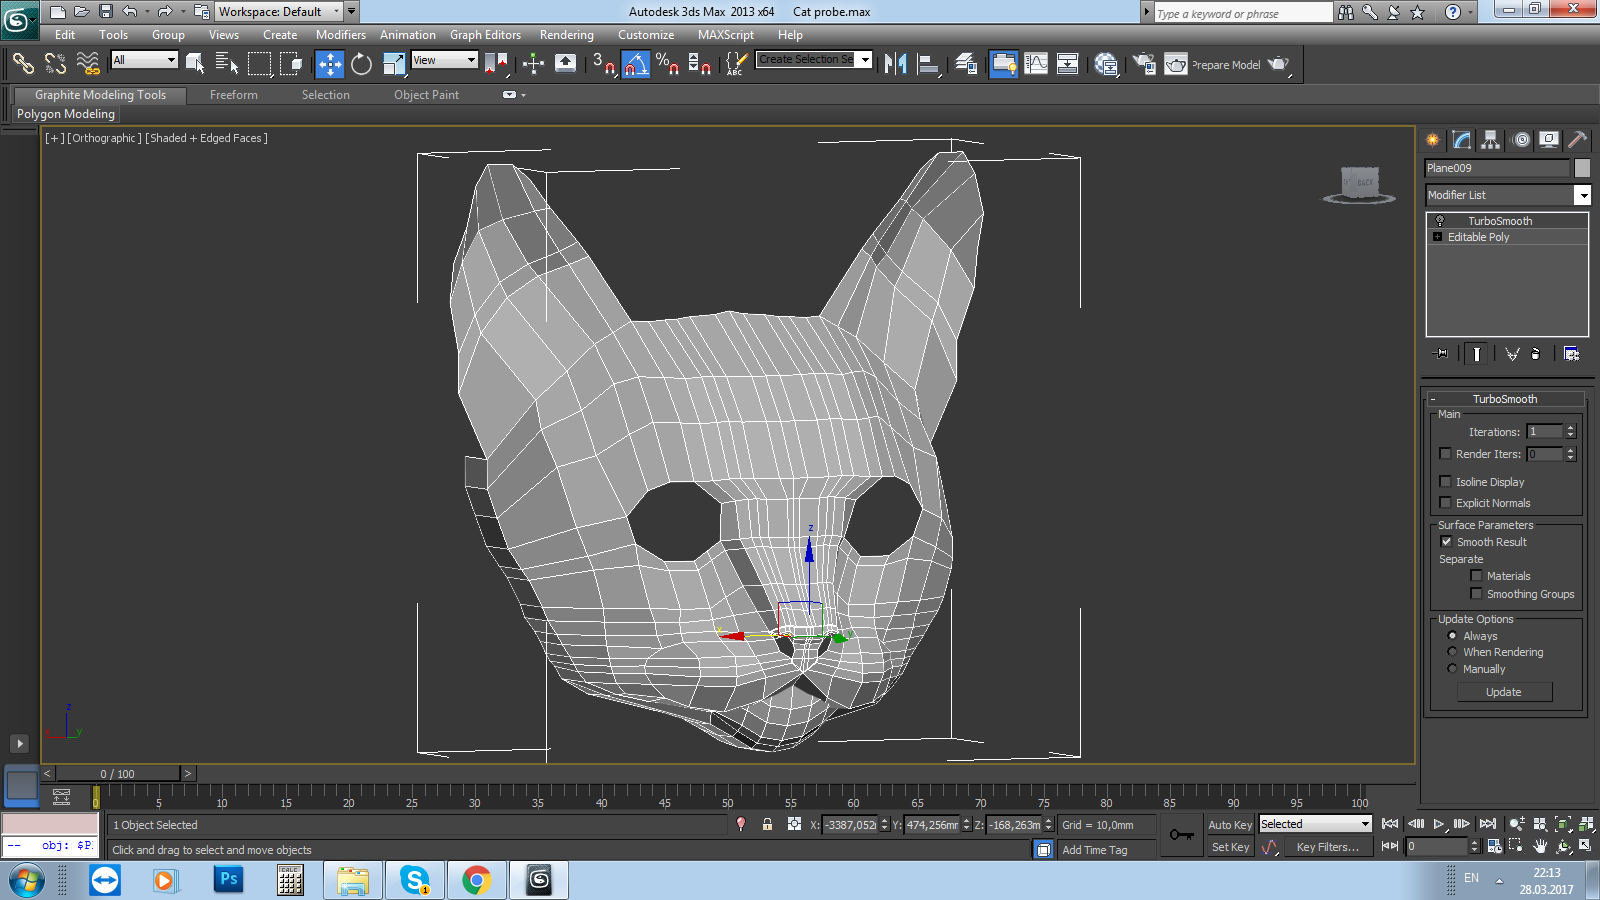The image size is (1600, 900).
Task: Toggle the Angle Snap icon
Action: [636, 65]
